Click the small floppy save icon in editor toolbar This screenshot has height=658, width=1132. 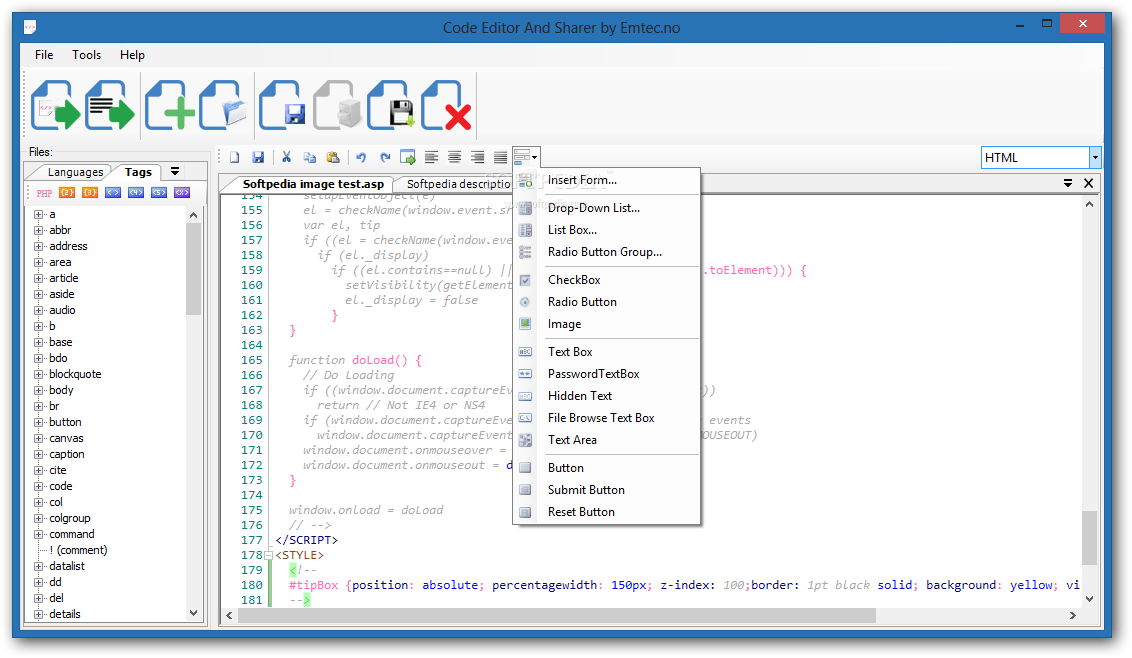[258, 157]
